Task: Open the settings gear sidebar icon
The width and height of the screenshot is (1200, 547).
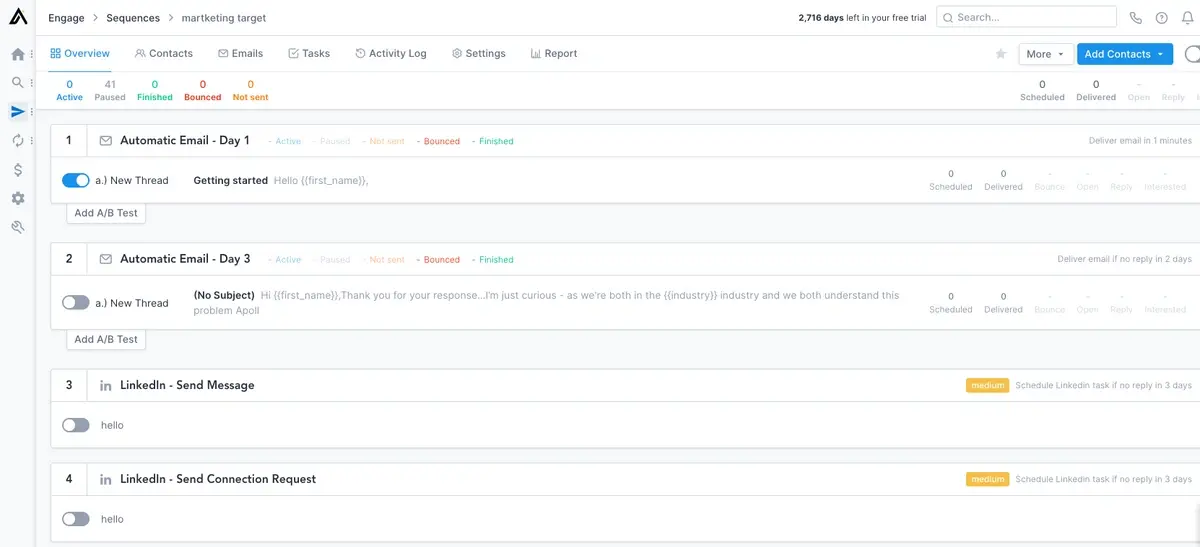Action: click(x=18, y=199)
